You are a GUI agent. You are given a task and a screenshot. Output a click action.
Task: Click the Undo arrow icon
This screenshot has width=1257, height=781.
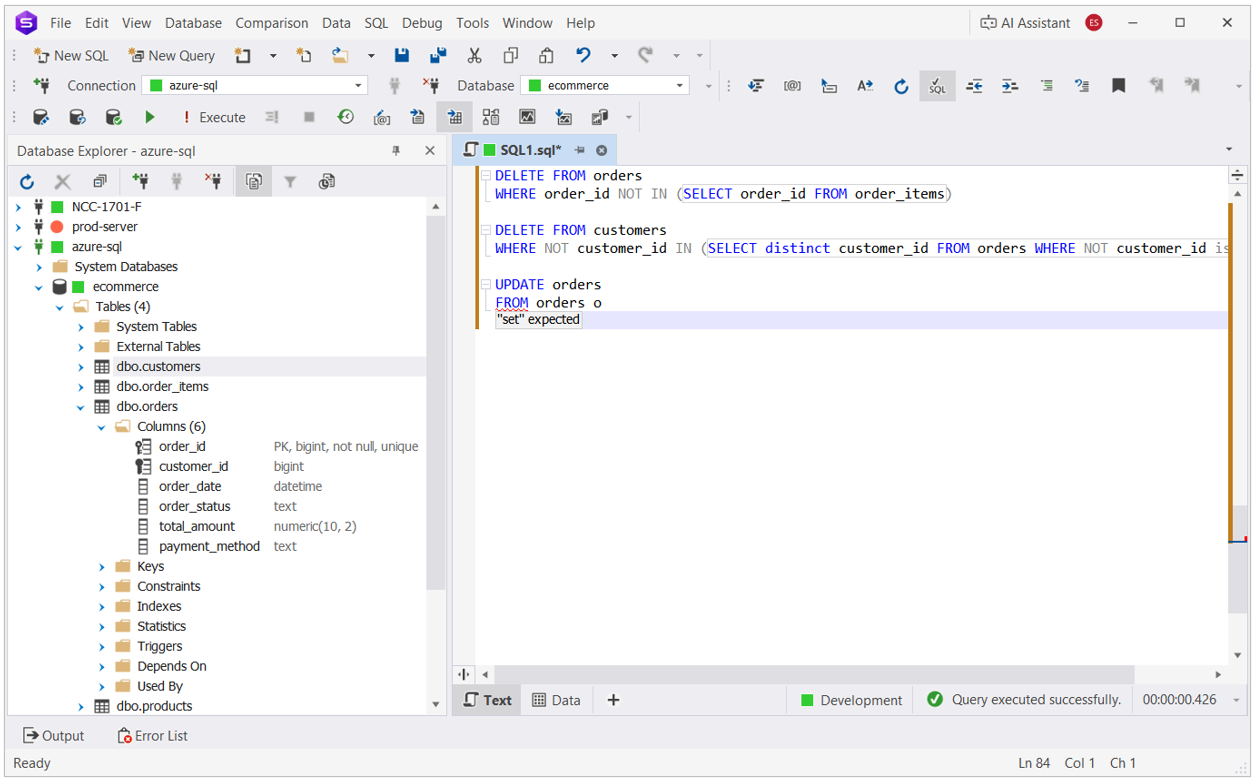[x=583, y=56]
